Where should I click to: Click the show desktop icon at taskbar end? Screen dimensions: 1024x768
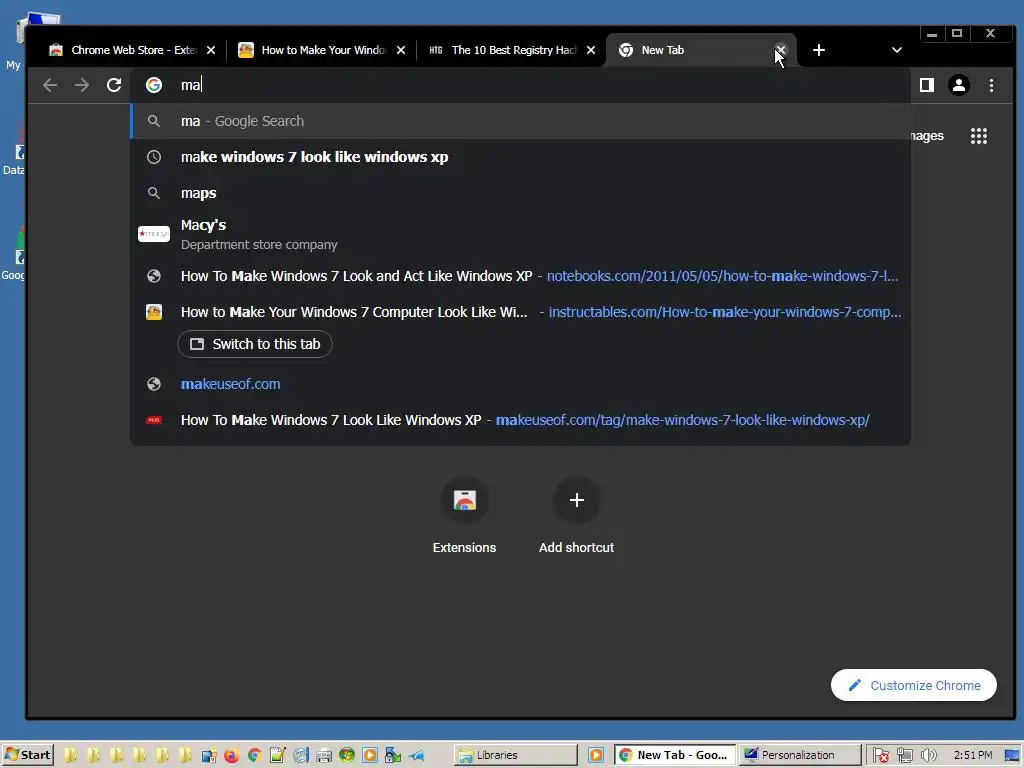(x=1012, y=755)
